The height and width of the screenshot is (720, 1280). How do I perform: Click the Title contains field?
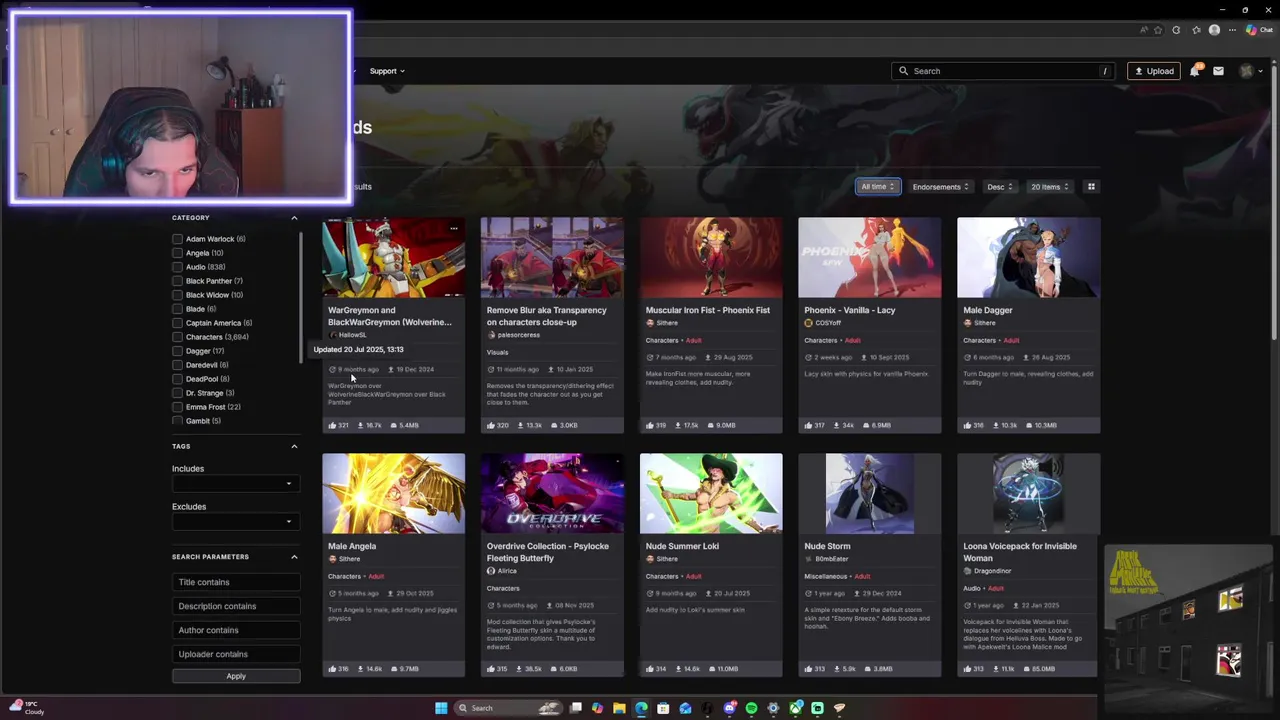236,582
